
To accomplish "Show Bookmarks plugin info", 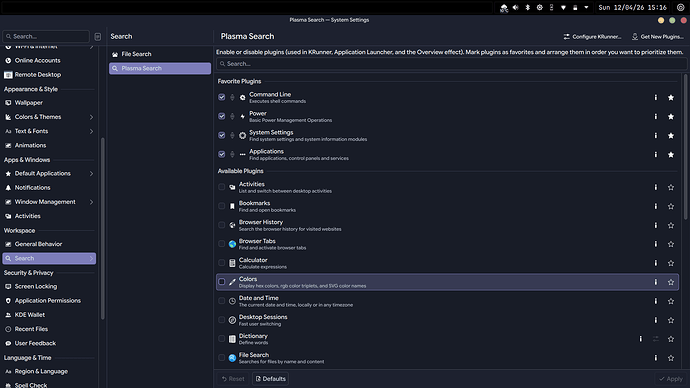I will point(655,206).
